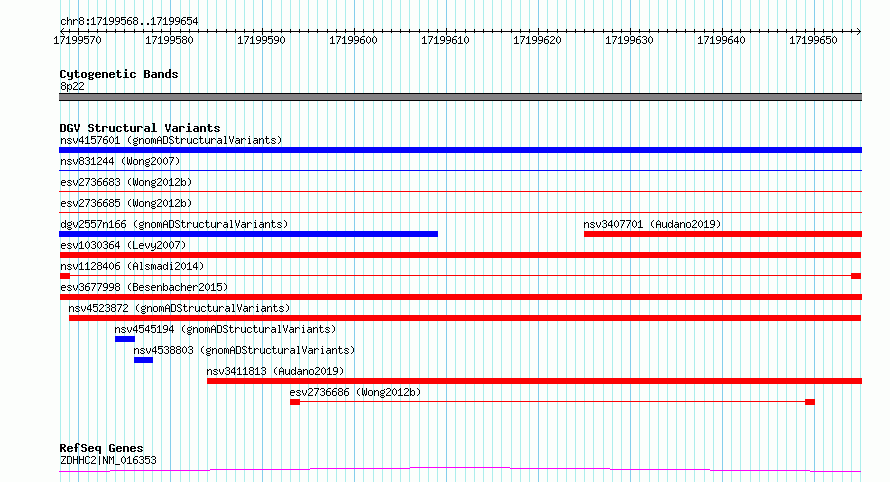This screenshot has width=890, height=482.
Task: Click the small blue bar under nsv4538803
Action: click(x=144, y=360)
